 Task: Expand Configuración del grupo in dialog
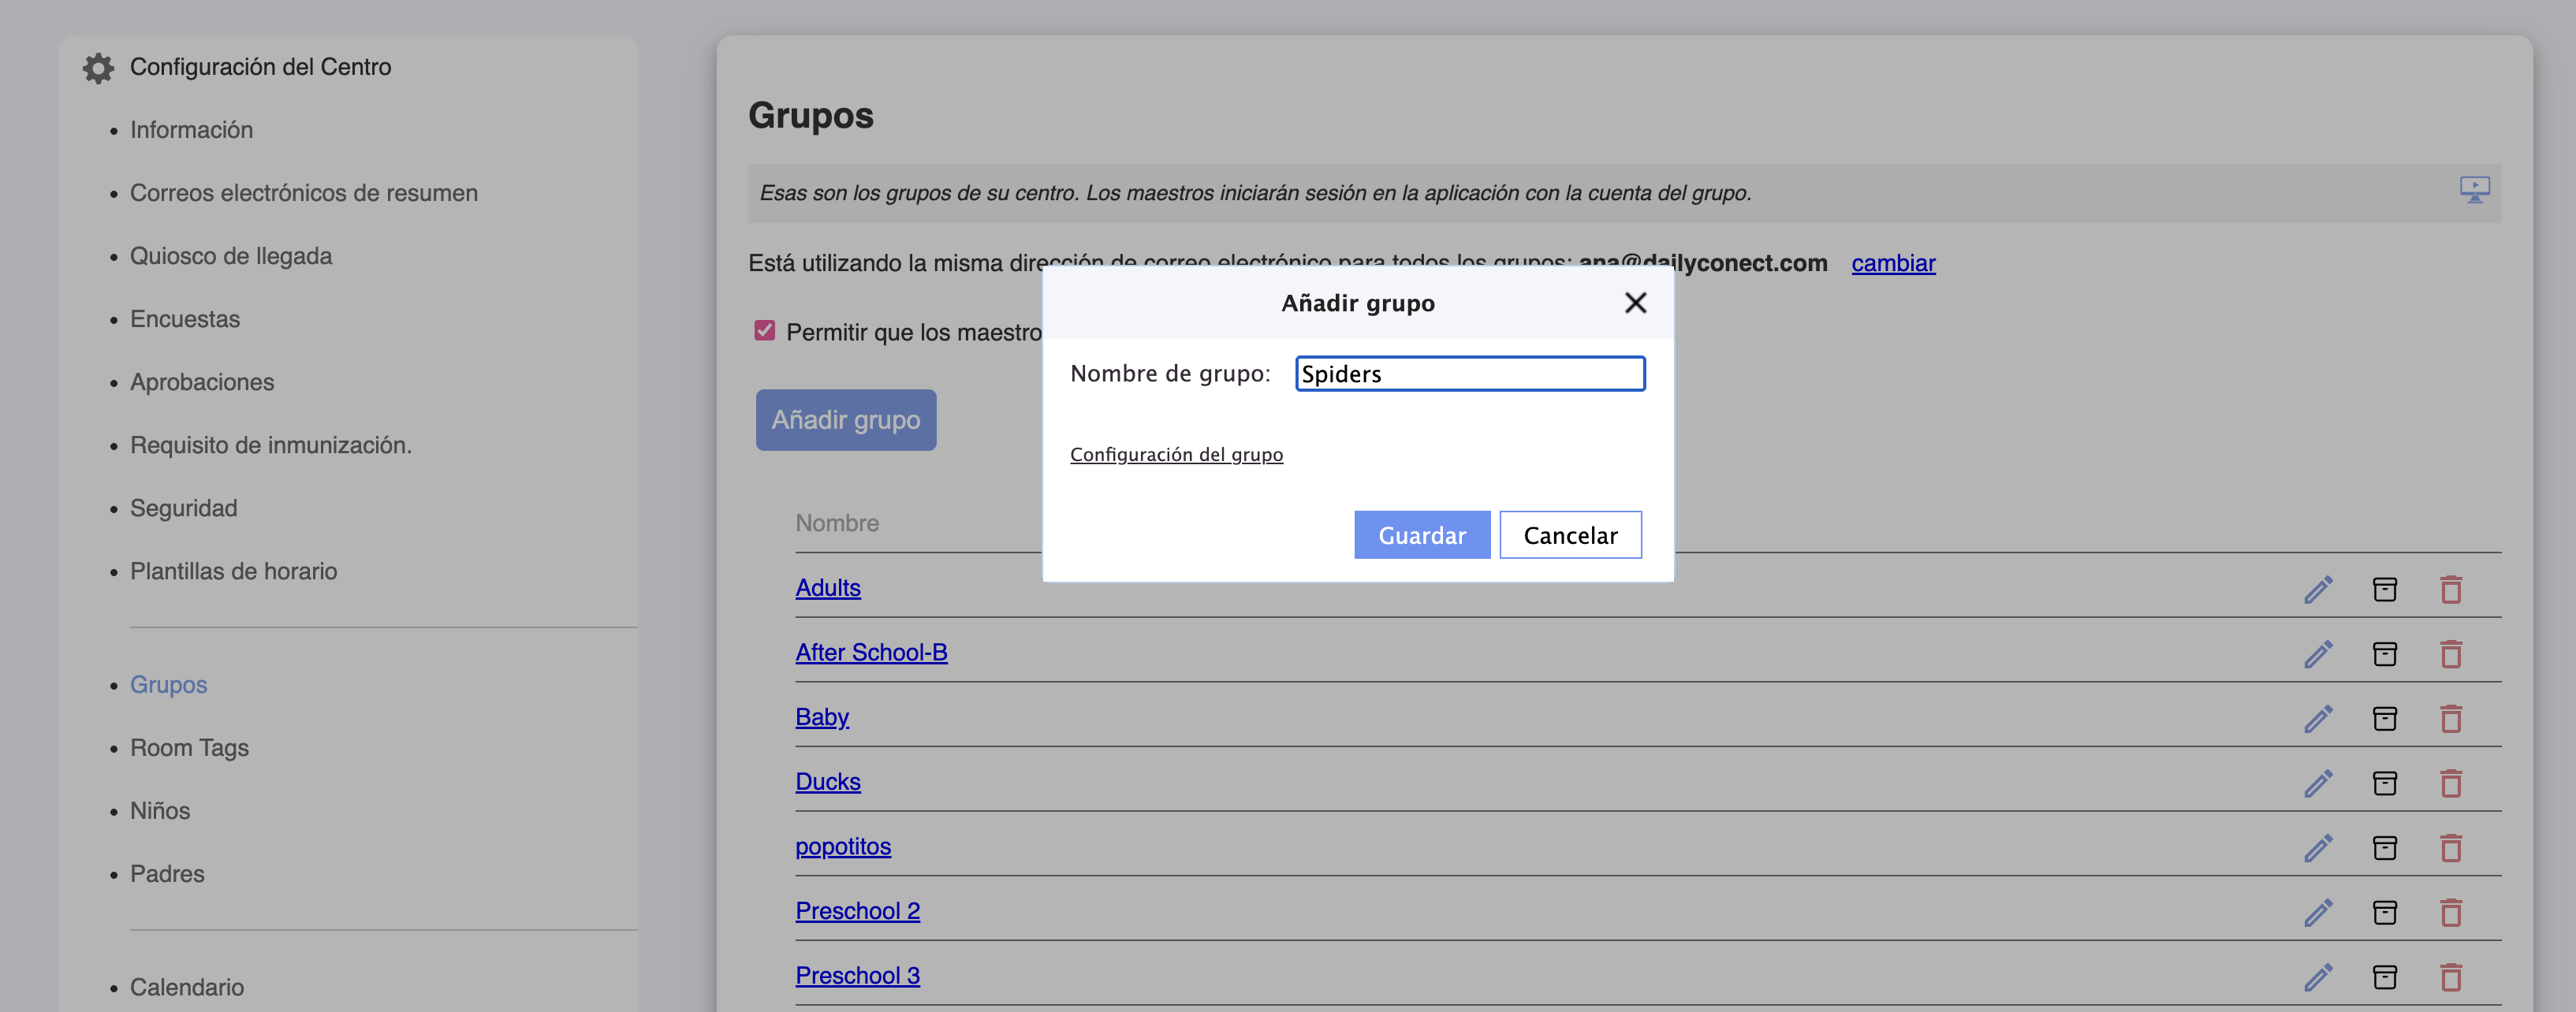point(1176,455)
